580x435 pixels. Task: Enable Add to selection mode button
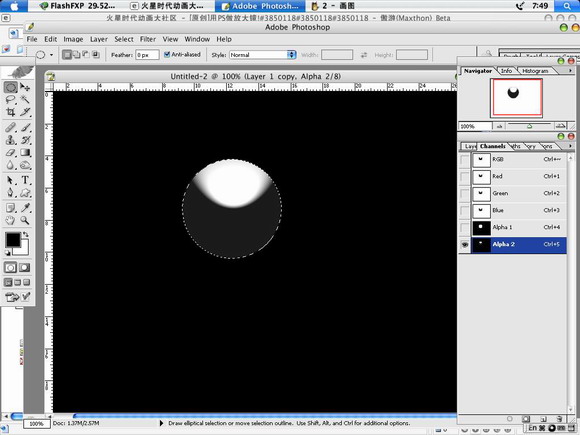coord(77,55)
